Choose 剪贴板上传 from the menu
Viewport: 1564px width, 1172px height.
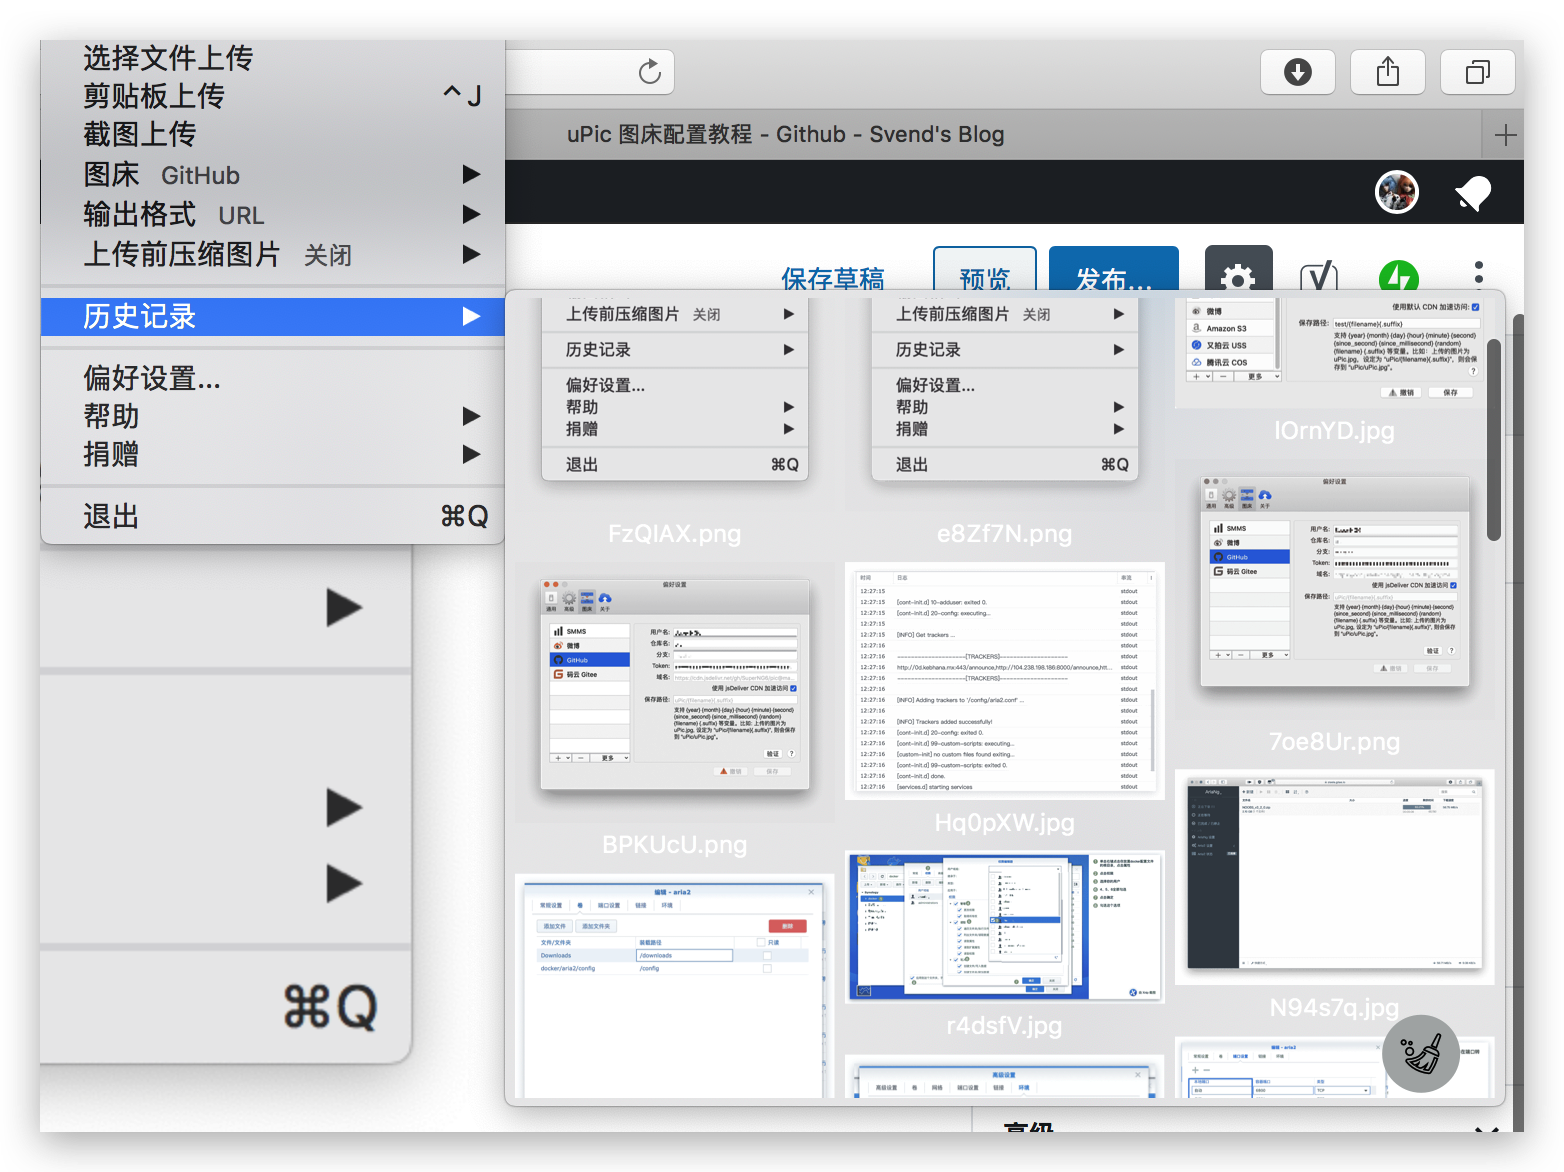[272, 96]
